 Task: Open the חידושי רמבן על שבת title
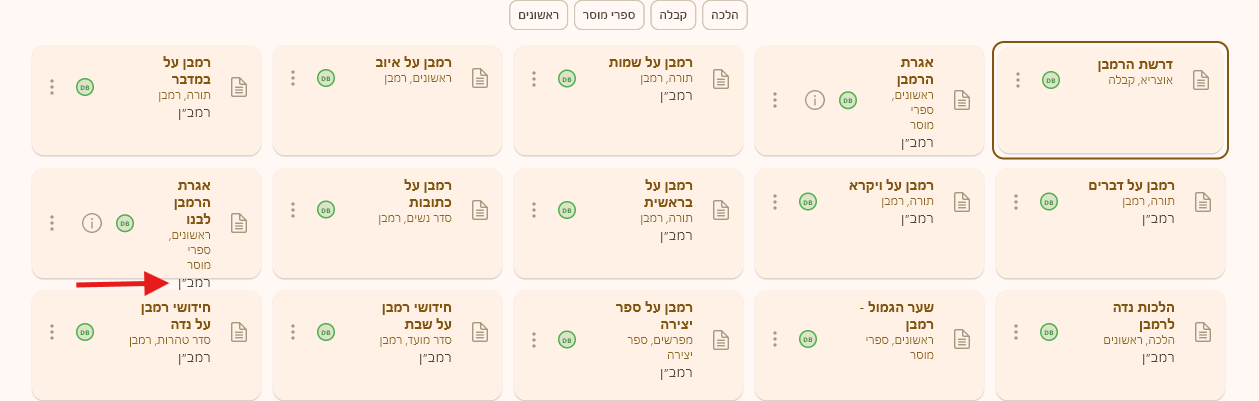pyautogui.click(x=417, y=316)
